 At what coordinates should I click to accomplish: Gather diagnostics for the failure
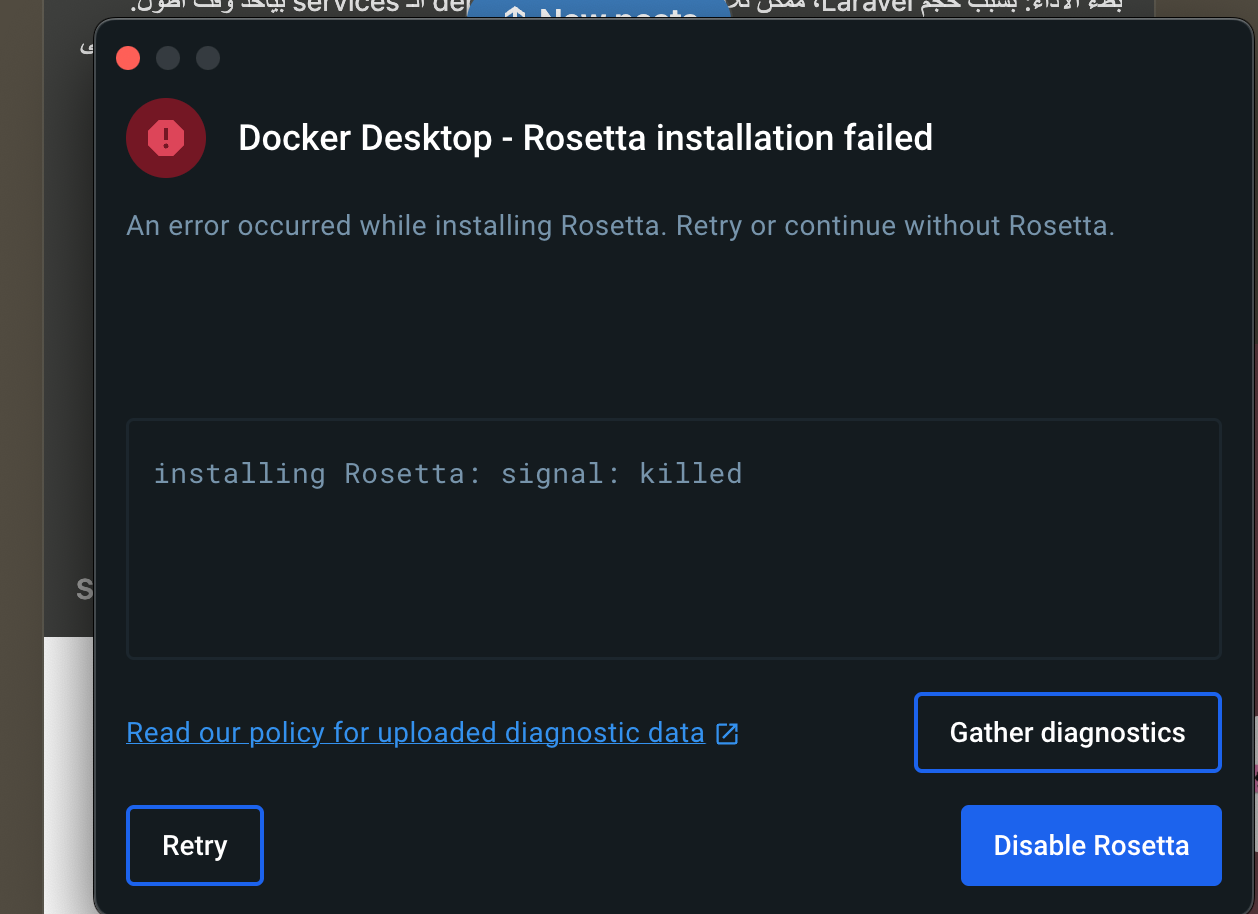point(1067,732)
